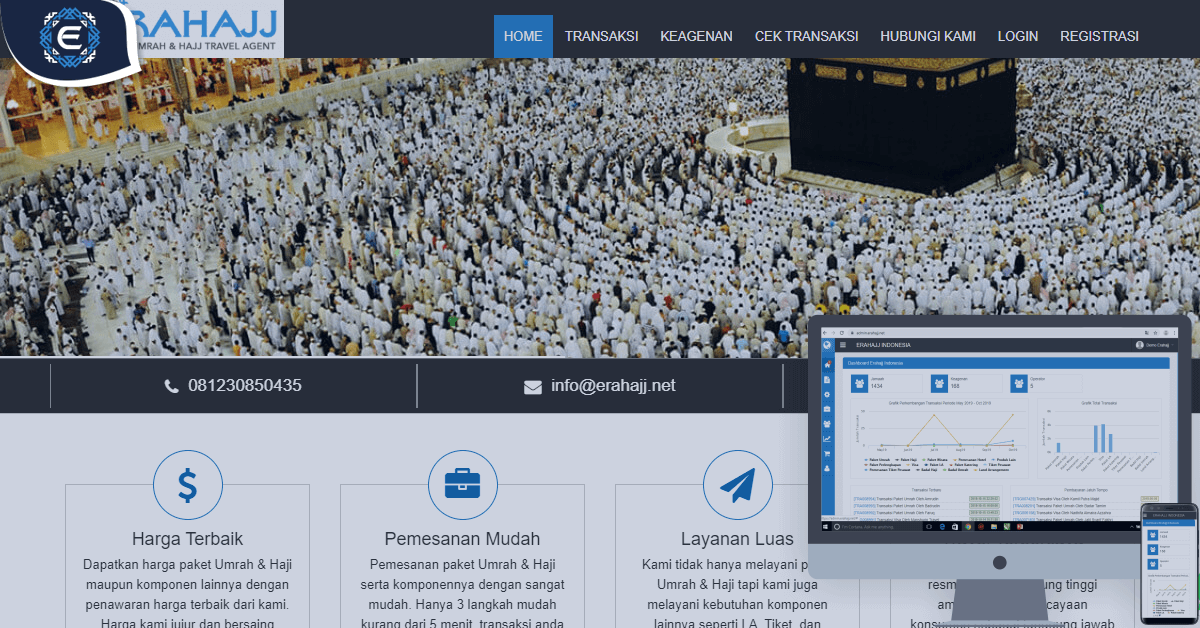
Task: Open the HOME menu item
Action: pos(523,36)
